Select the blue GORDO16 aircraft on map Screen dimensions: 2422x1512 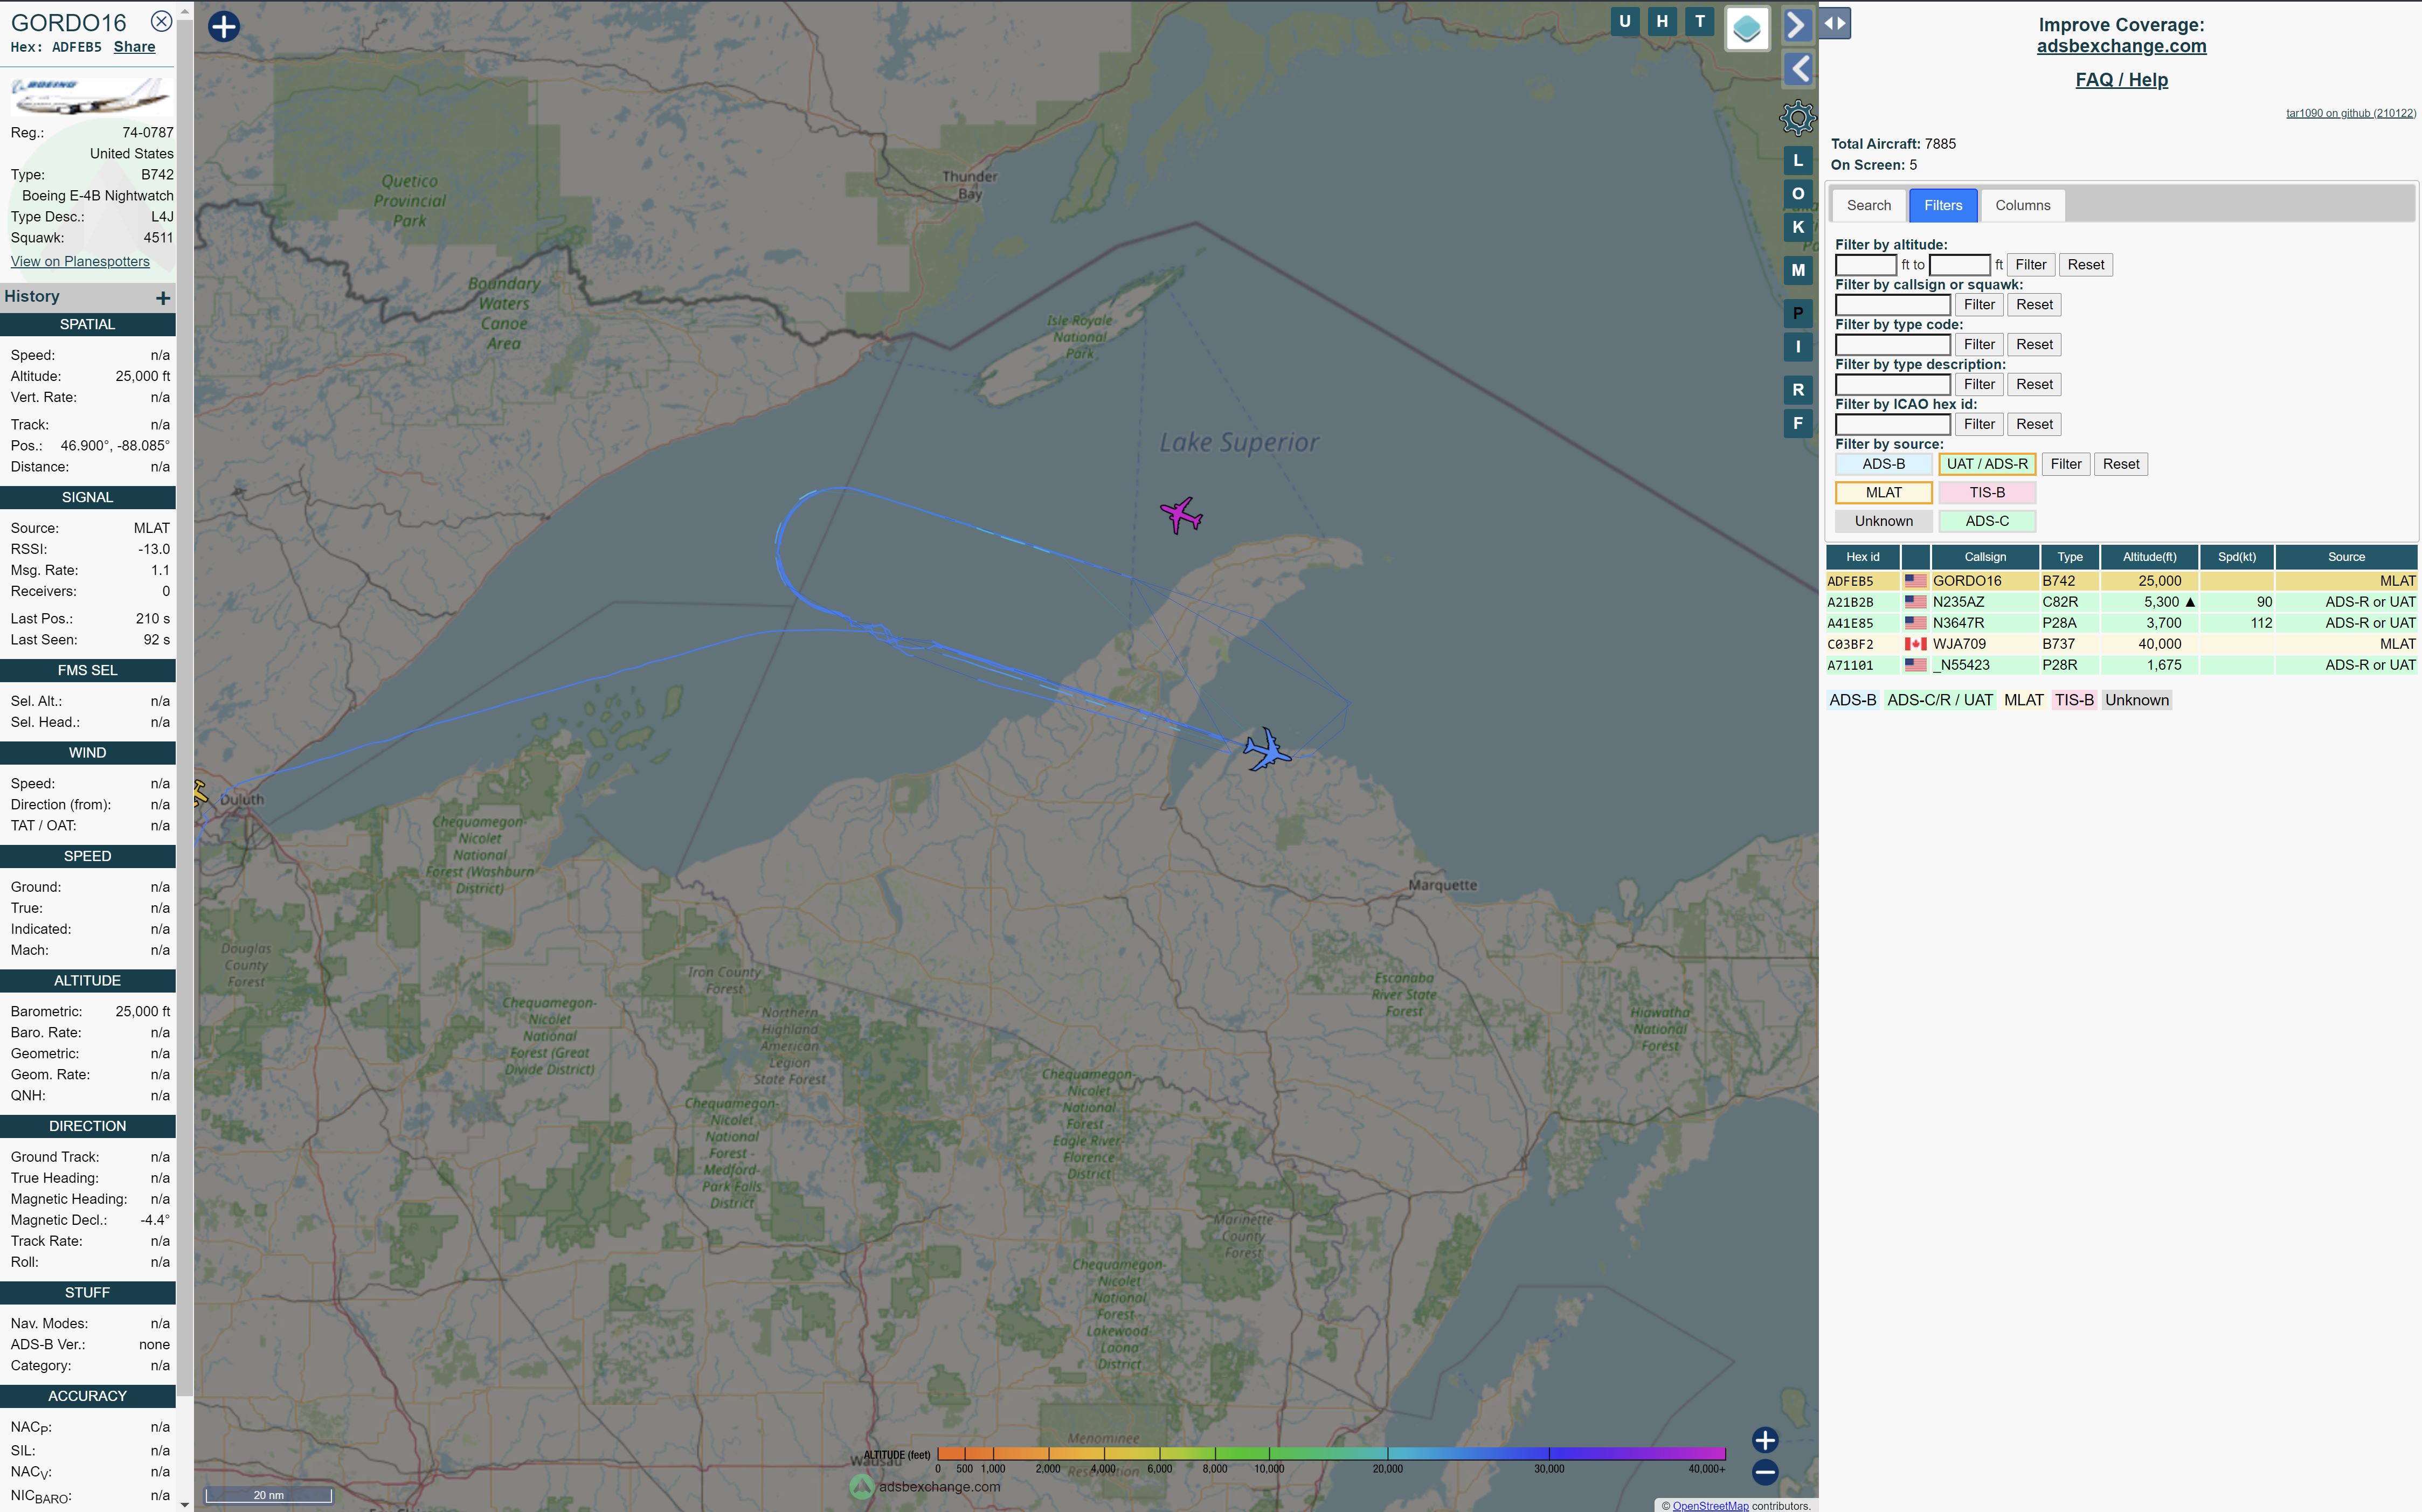point(1267,749)
